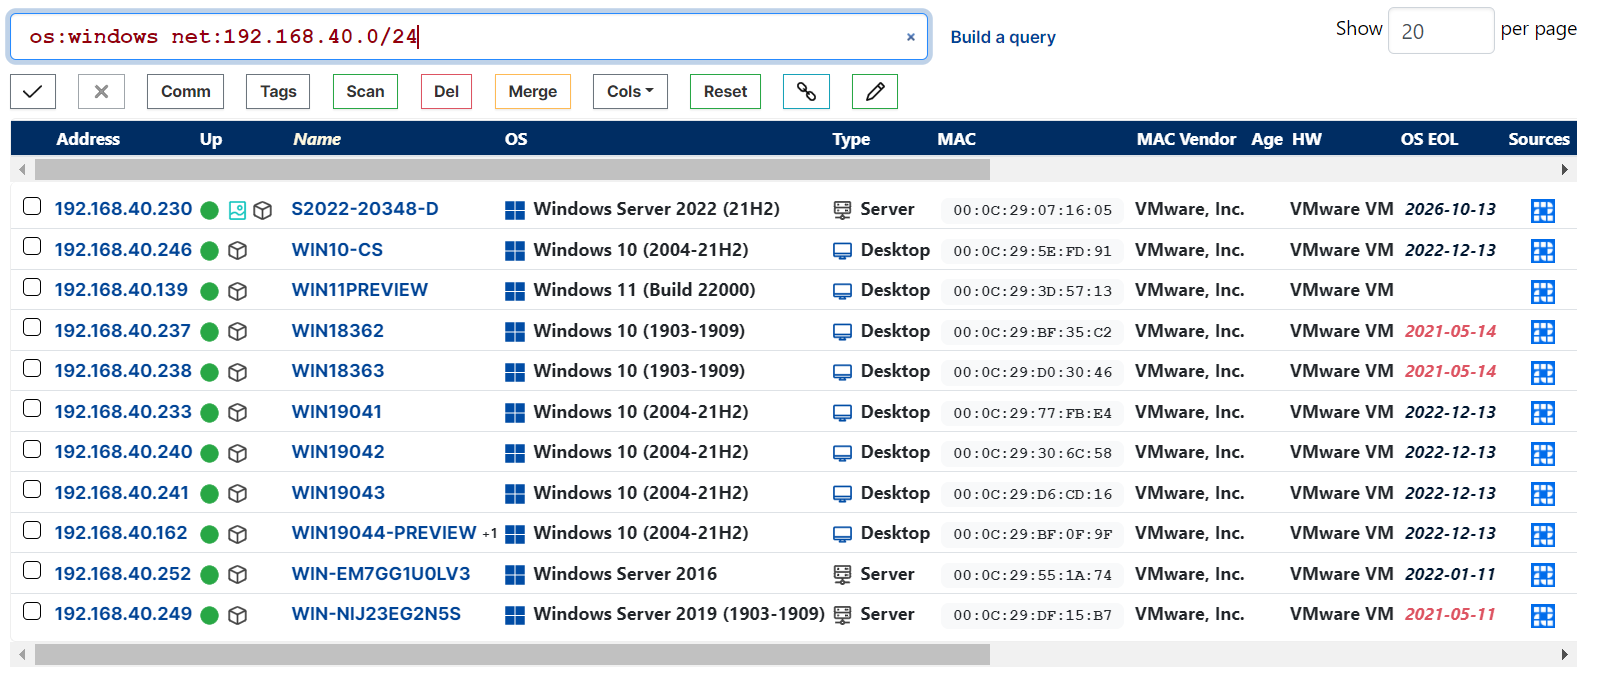Open the Build a query link

tap(1002, 37)
